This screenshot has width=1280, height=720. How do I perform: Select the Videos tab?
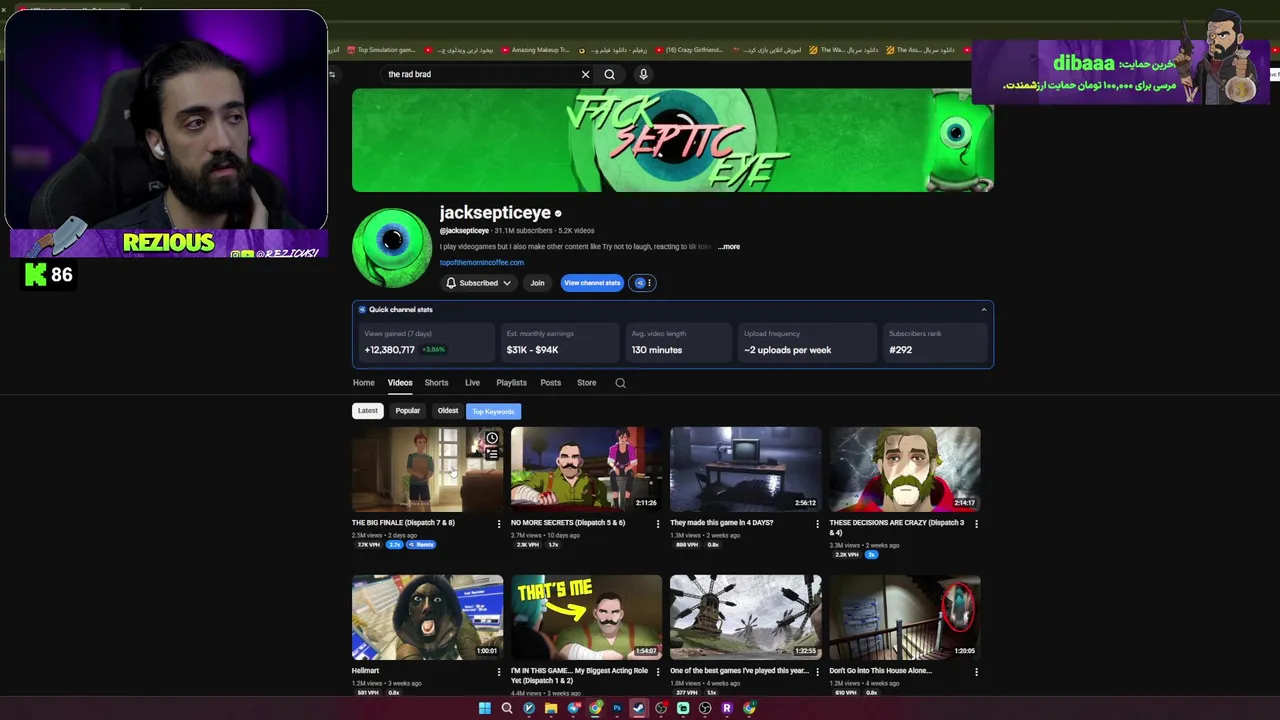point(400,383)
